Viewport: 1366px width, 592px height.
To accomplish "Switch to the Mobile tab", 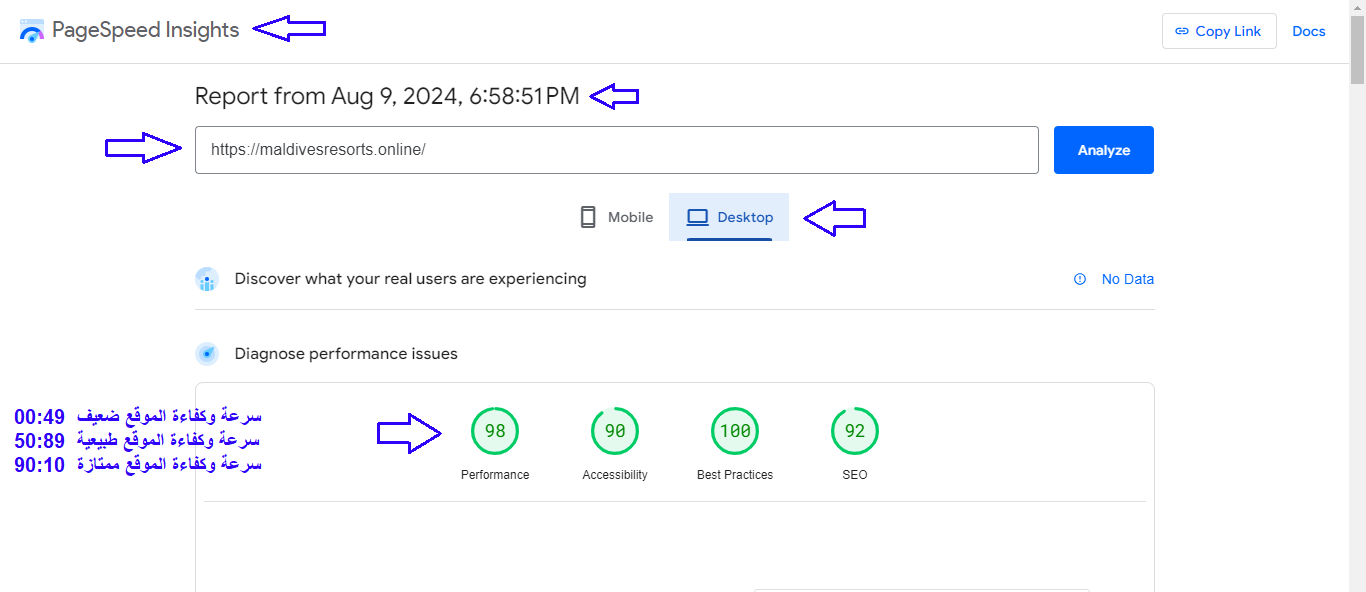I will [x=616, y=217].
